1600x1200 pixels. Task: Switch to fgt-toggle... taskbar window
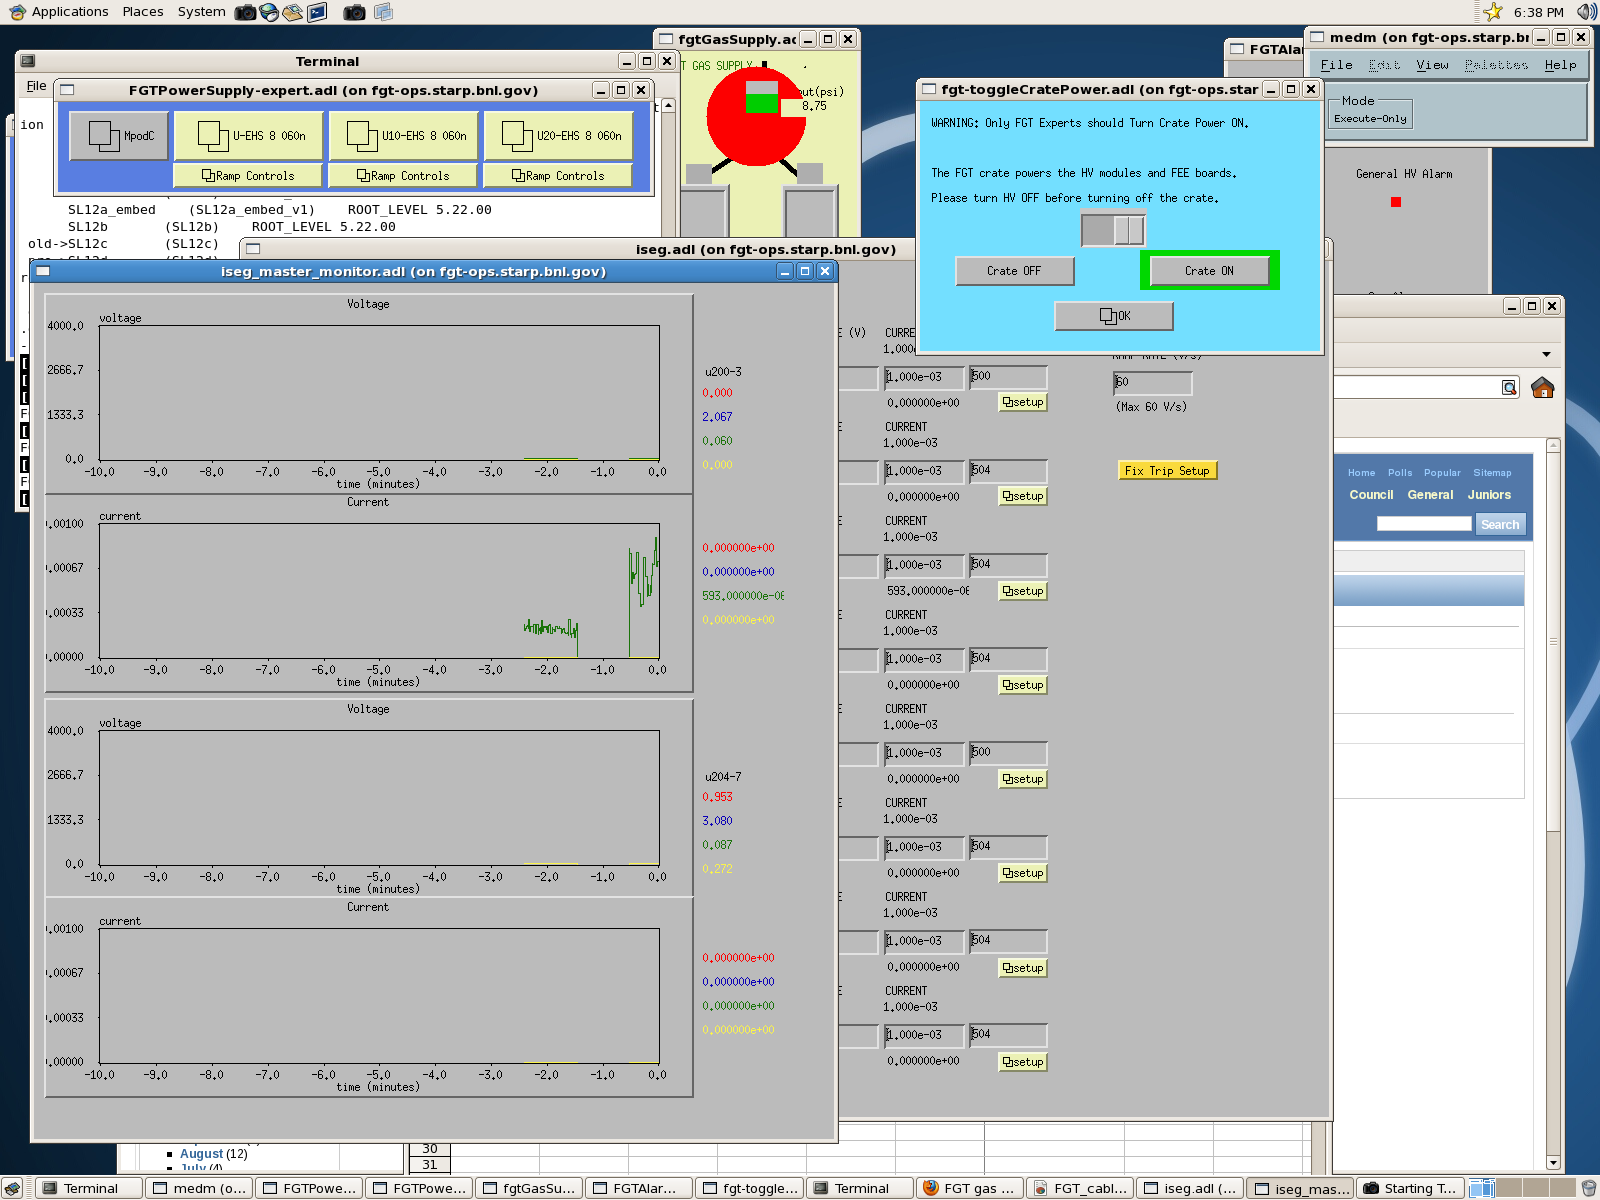pyautogui.click(x=750, y=1188)
